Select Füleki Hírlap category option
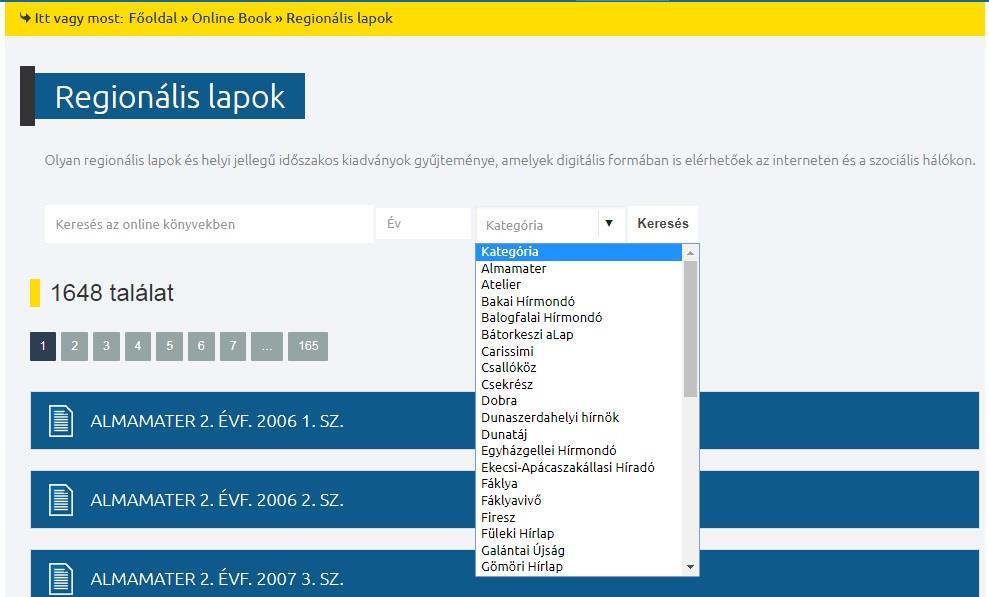The image size is (989, 597). pos(579,534)
